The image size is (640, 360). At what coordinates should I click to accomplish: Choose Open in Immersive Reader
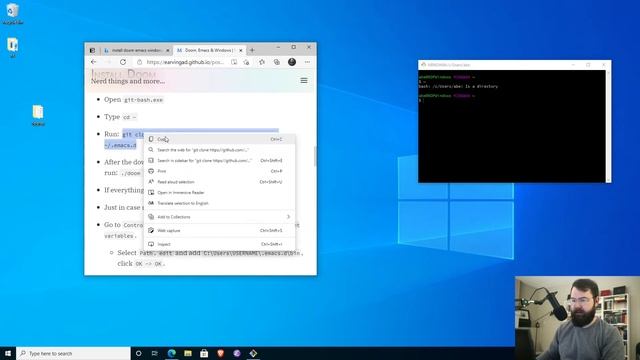tap(219, 192)
